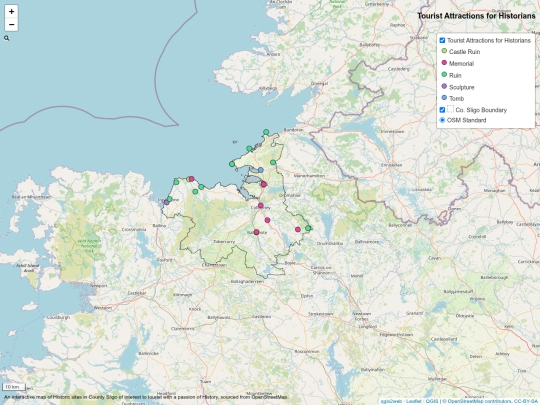540x405 pixels.
Task: Click the Donegal town label on the map
Action: click(319, 83)
